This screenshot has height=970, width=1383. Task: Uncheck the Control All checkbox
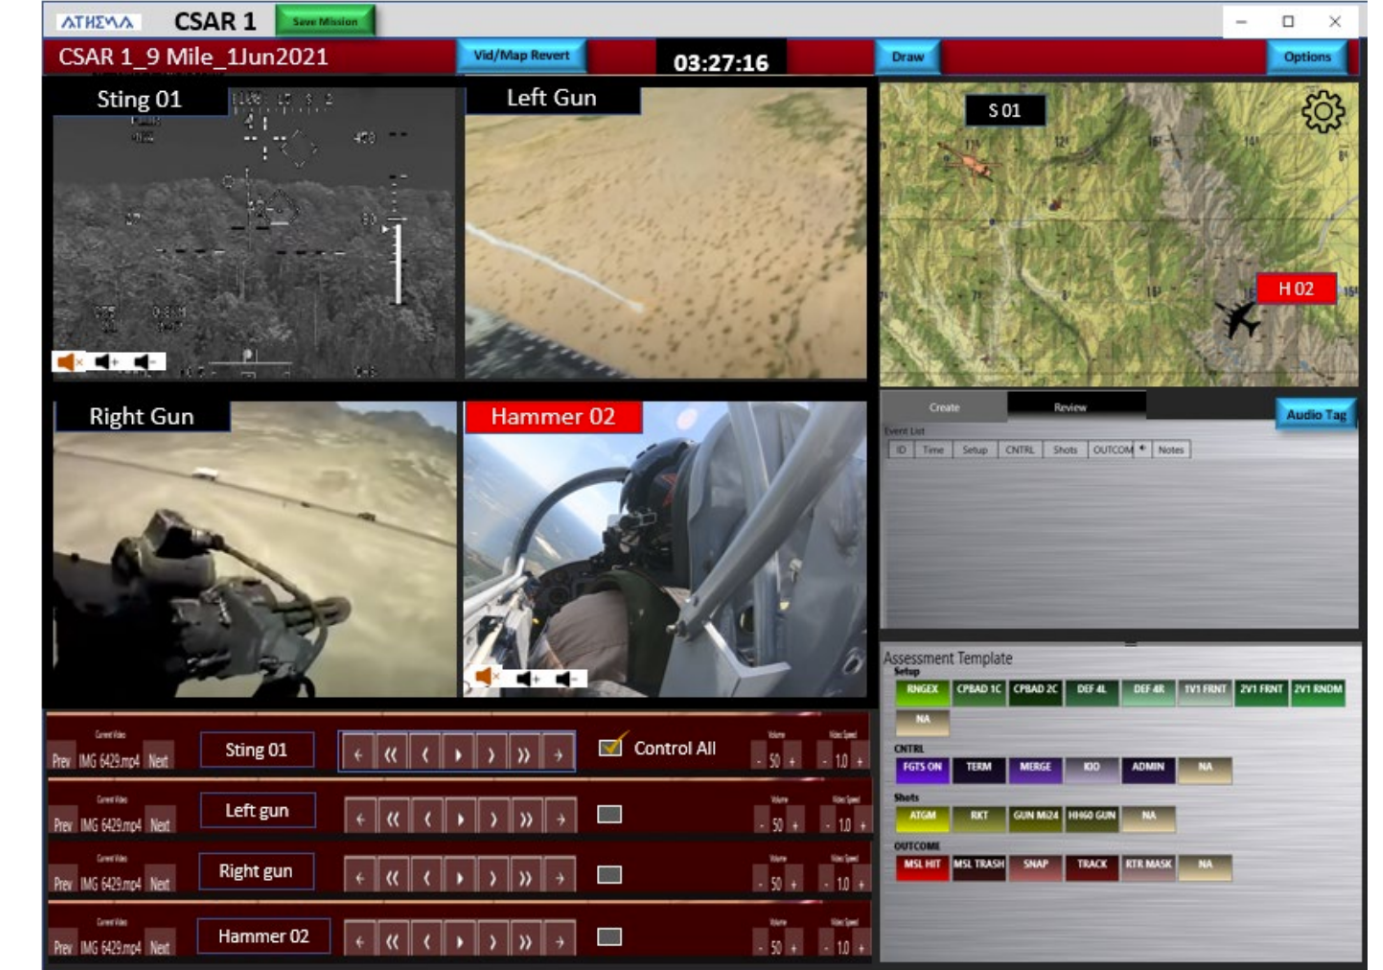610,747
